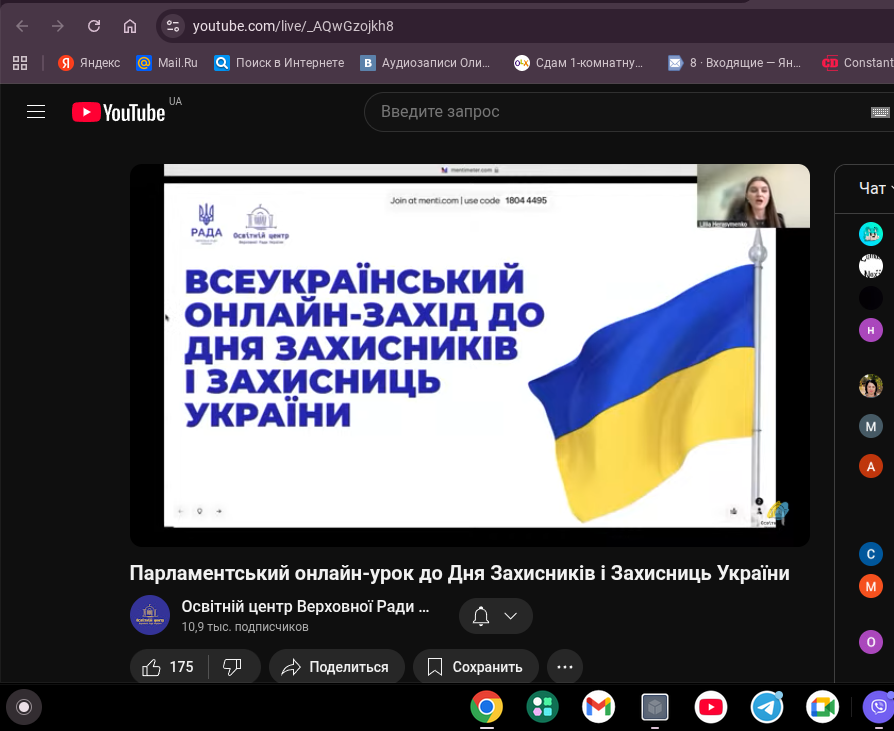
Task: Open the three-dot more actions menu
Action: coord(565,667)
